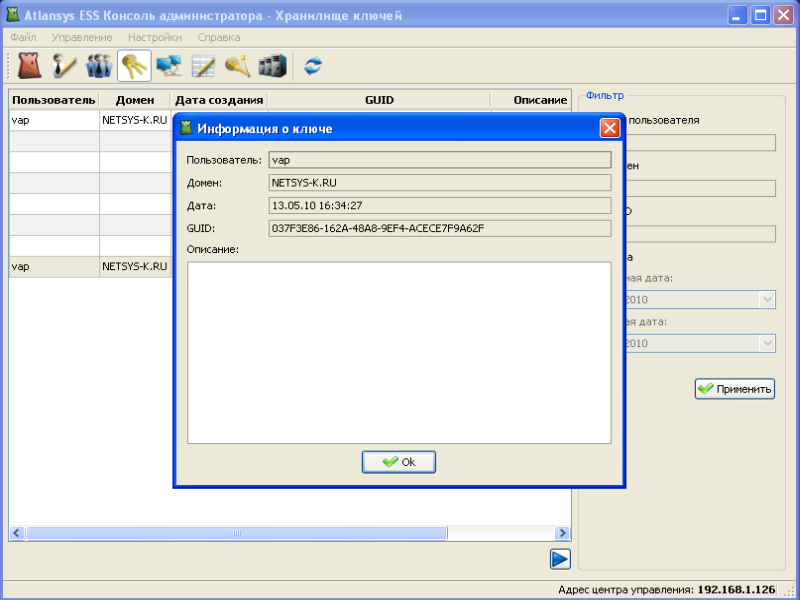
Task: Open the networked computers toolbar icon
Action: (x=169, y=66)
